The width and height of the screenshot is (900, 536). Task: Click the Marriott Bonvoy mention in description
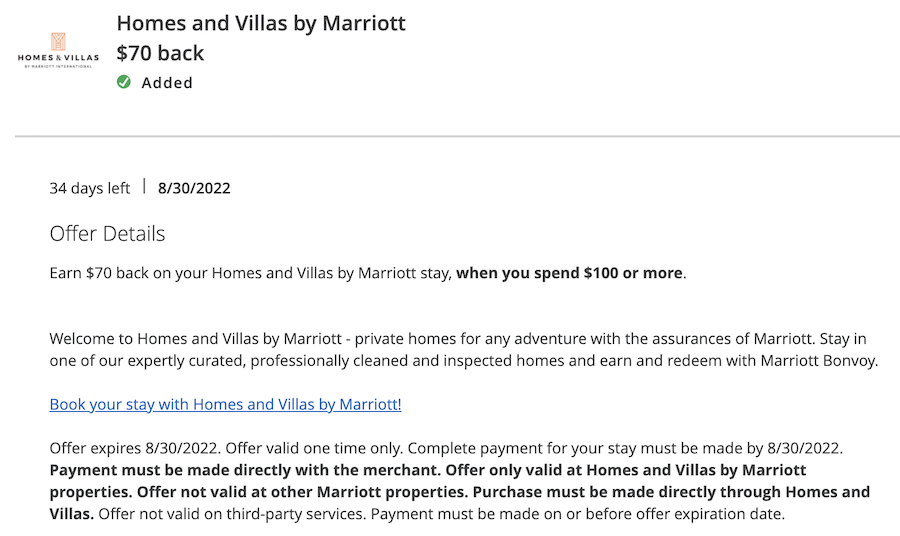point(818,360)
